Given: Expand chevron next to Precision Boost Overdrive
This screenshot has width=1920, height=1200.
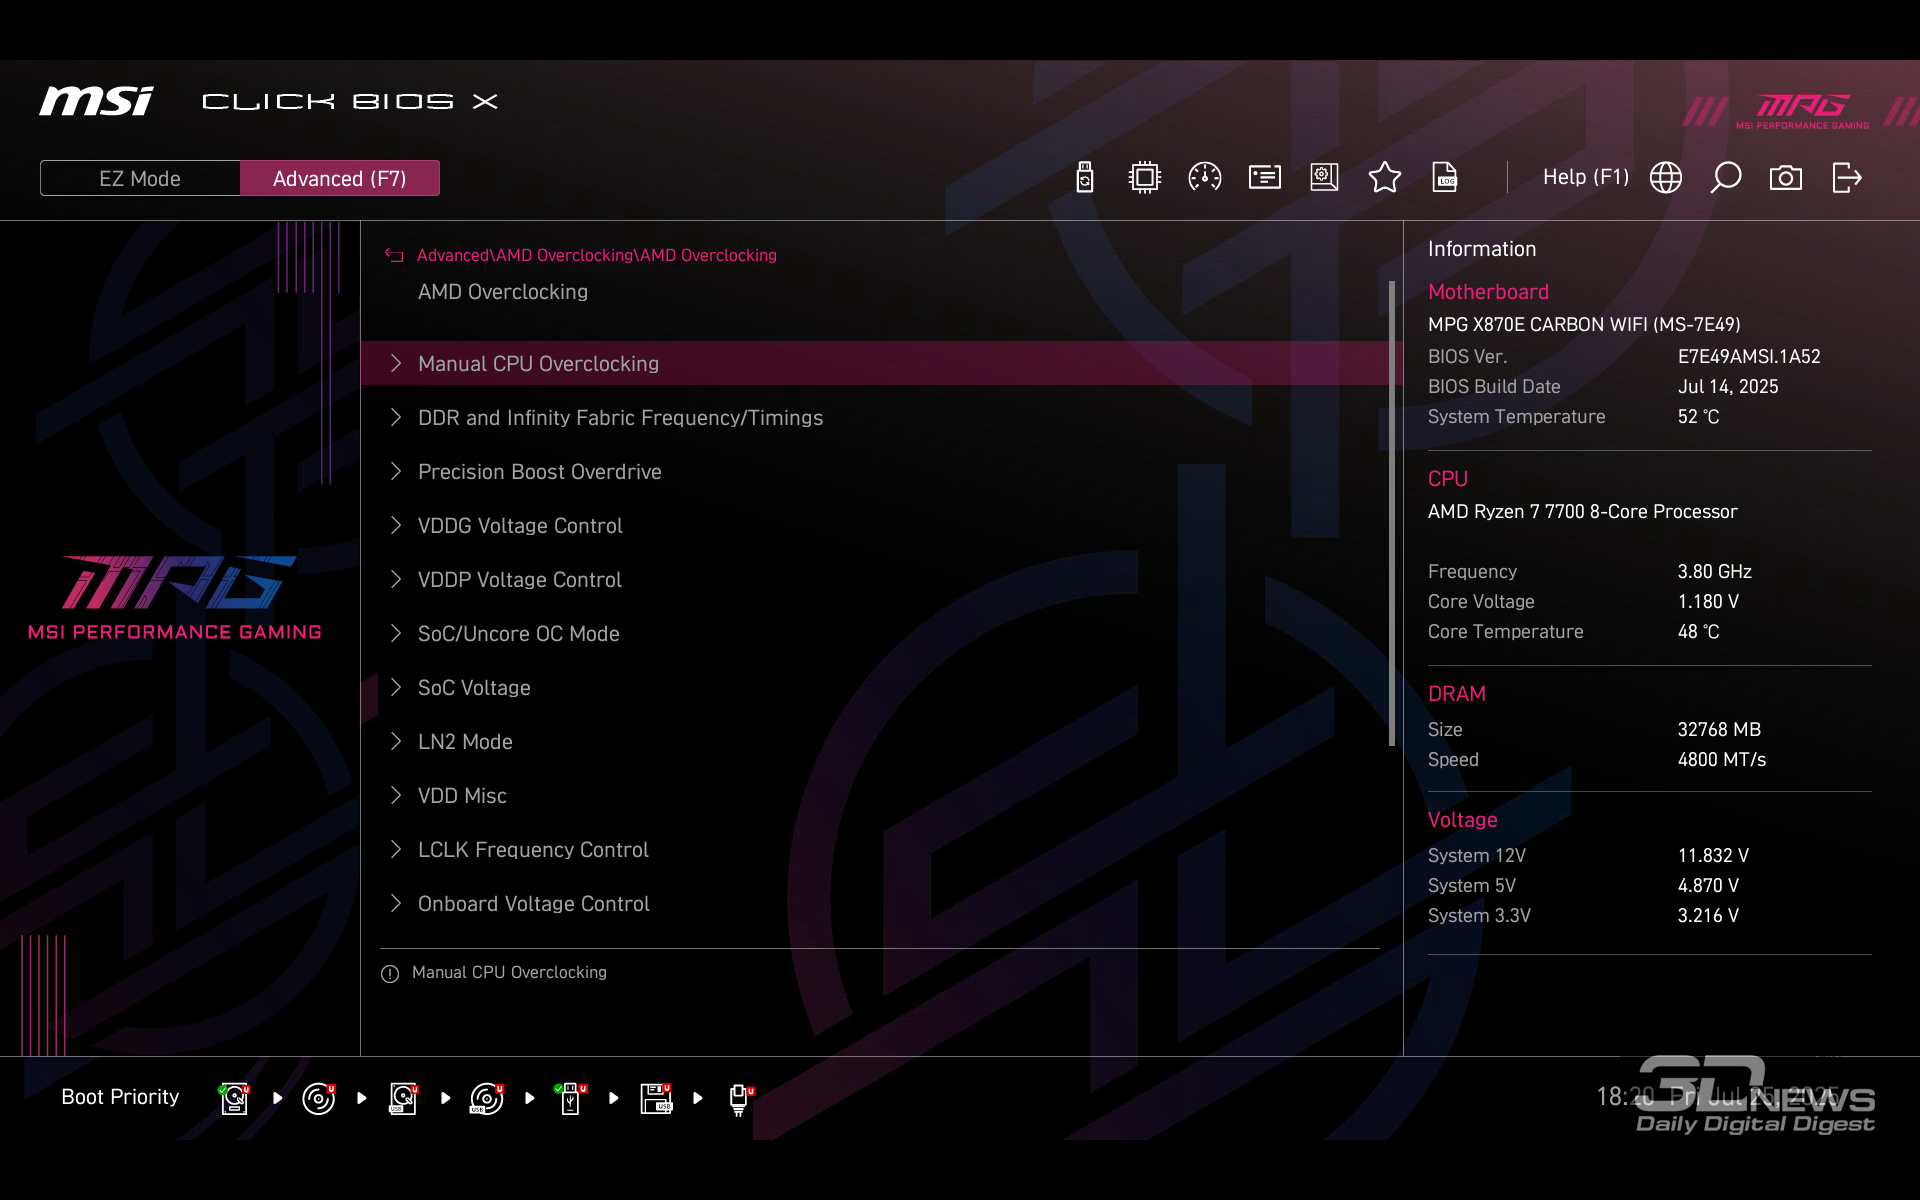Looking at the screenshot, I should coord(396,471).
